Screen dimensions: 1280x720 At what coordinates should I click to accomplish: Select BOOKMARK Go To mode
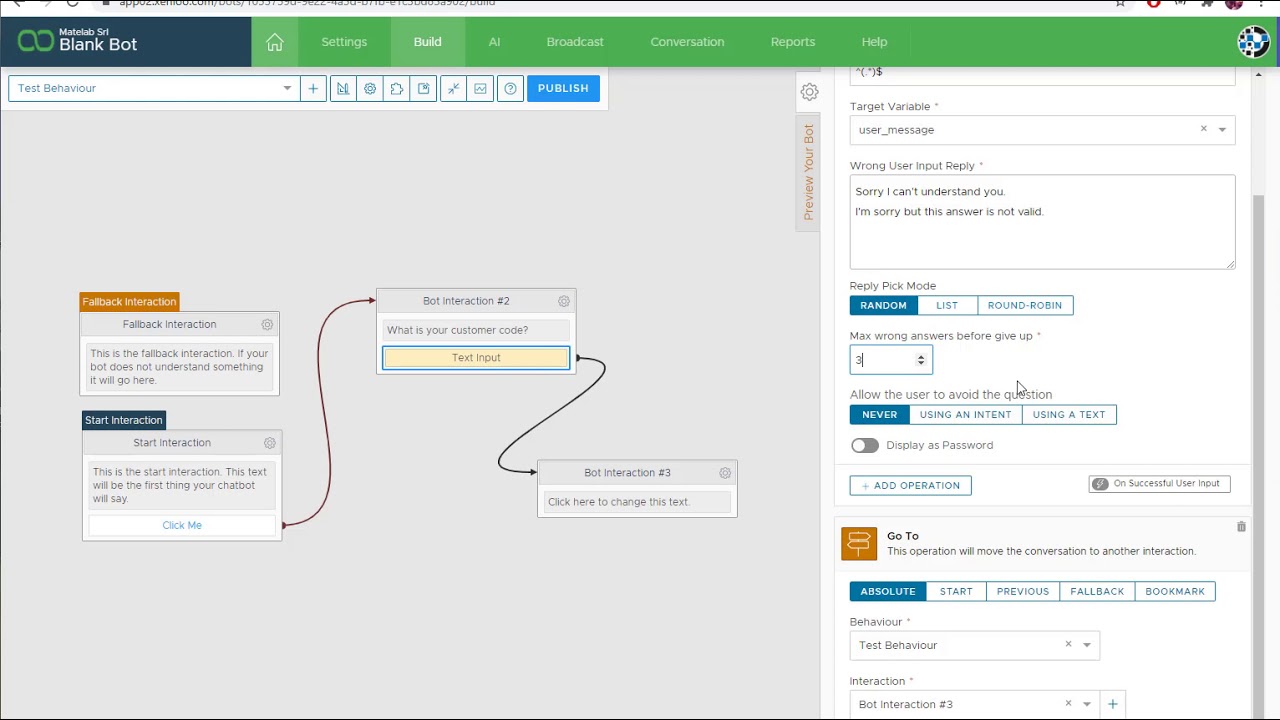point(1175,591)
